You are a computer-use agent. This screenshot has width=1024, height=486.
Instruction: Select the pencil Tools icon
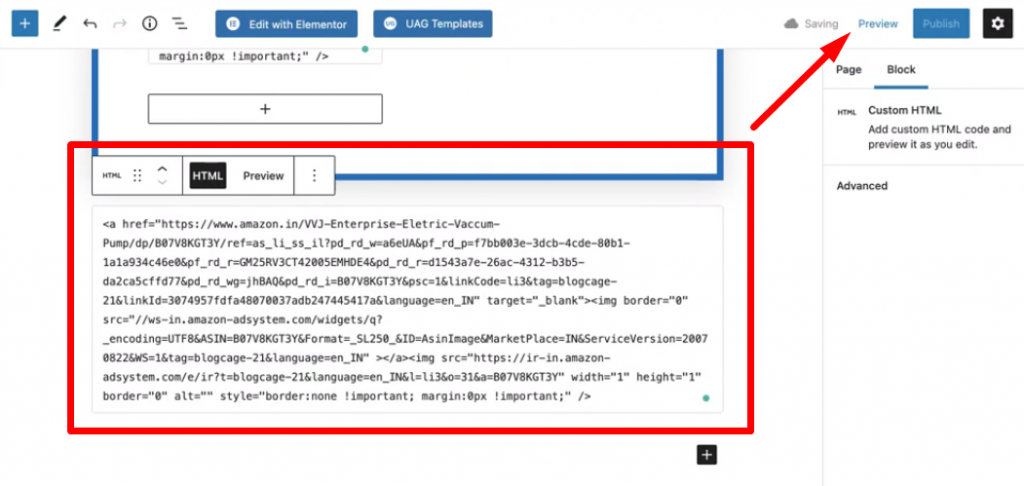coord(59,24)
